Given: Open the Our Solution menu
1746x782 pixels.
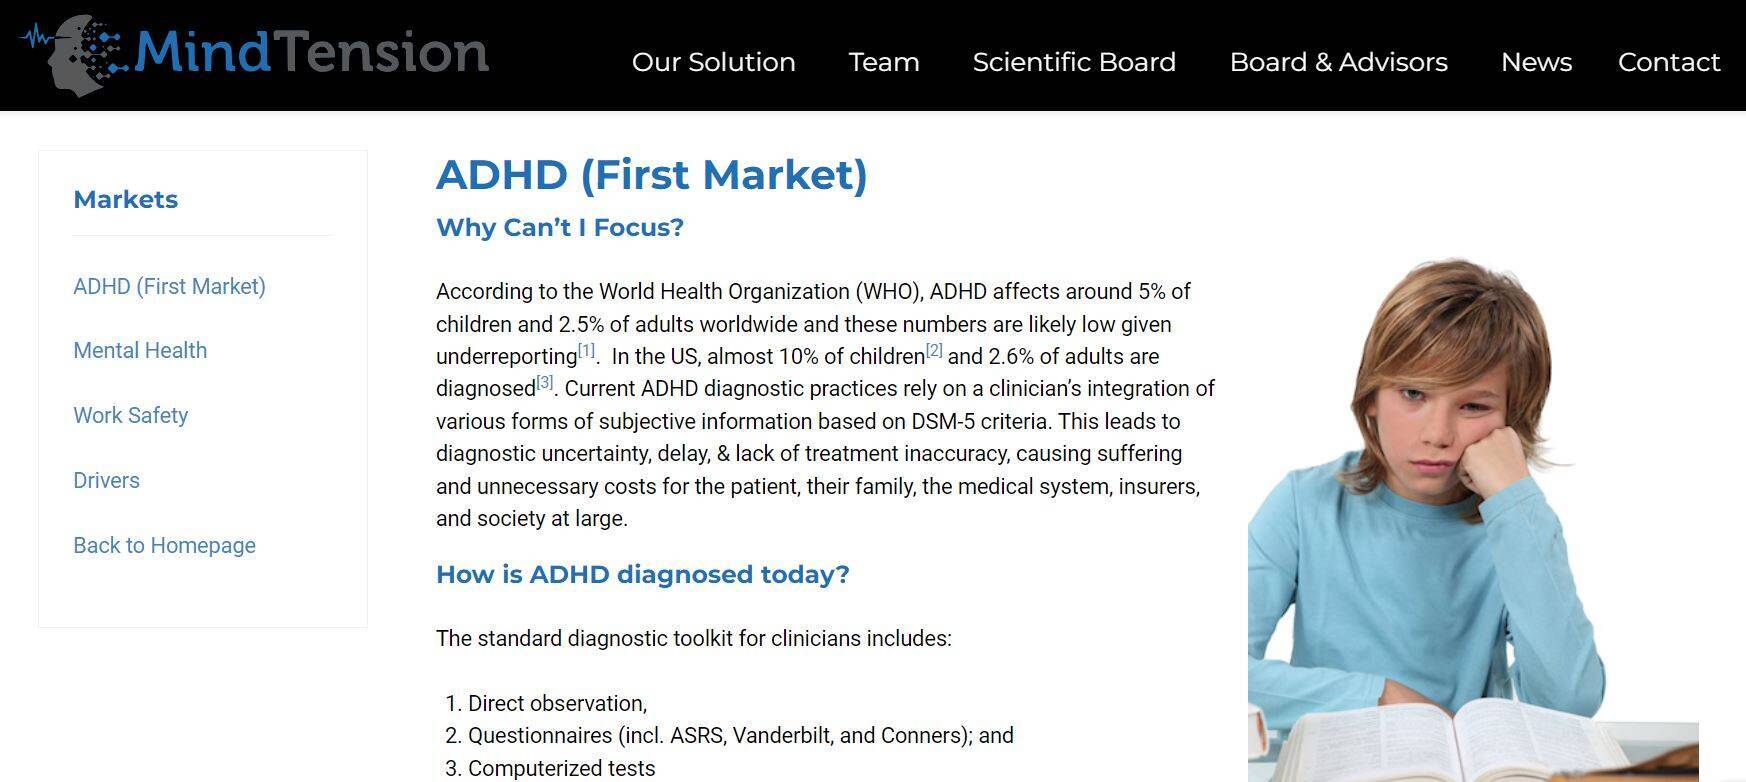Looking at the screenshot, I should click(x=713, y=62).
